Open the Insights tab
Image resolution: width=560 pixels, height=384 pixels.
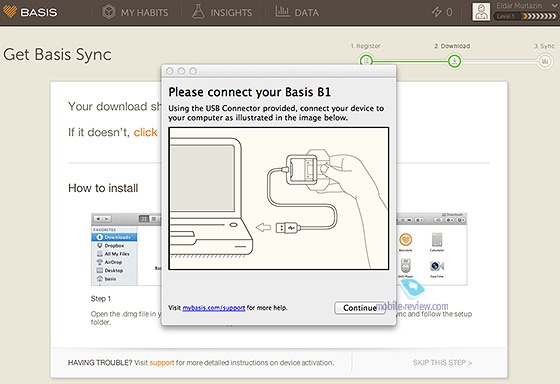click(222, 13)
